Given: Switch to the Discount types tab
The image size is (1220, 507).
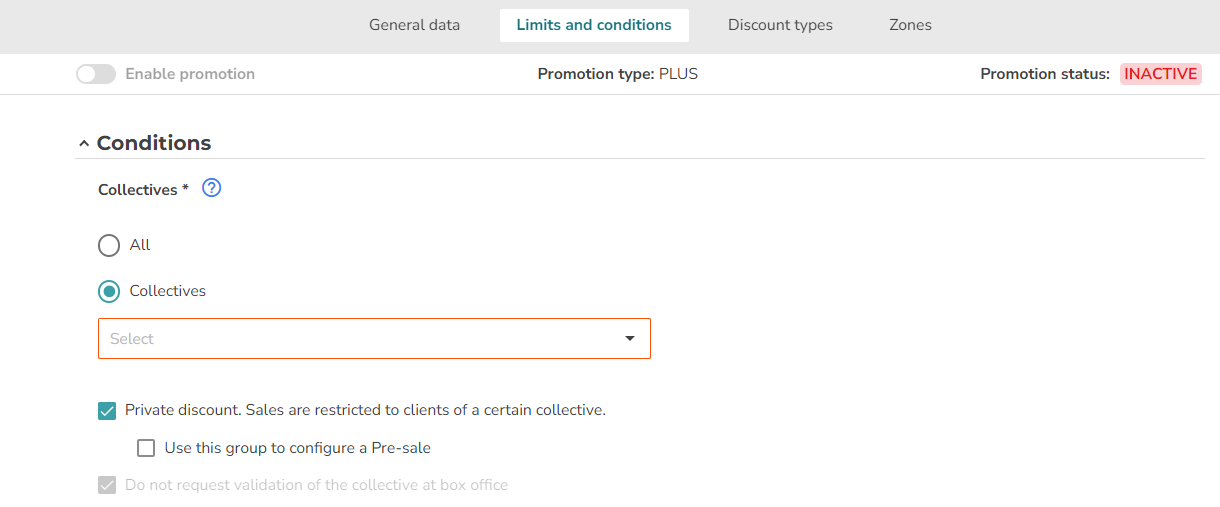Looking at the screenshot, I should 780,25.
